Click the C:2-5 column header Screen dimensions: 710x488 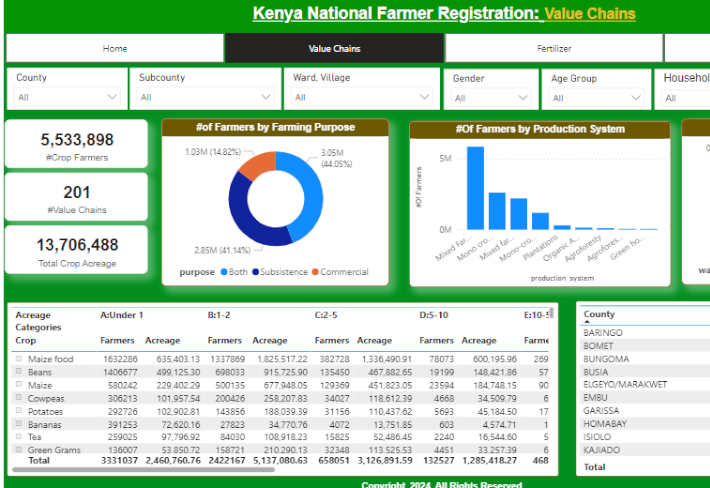click(x=326, y=315)
